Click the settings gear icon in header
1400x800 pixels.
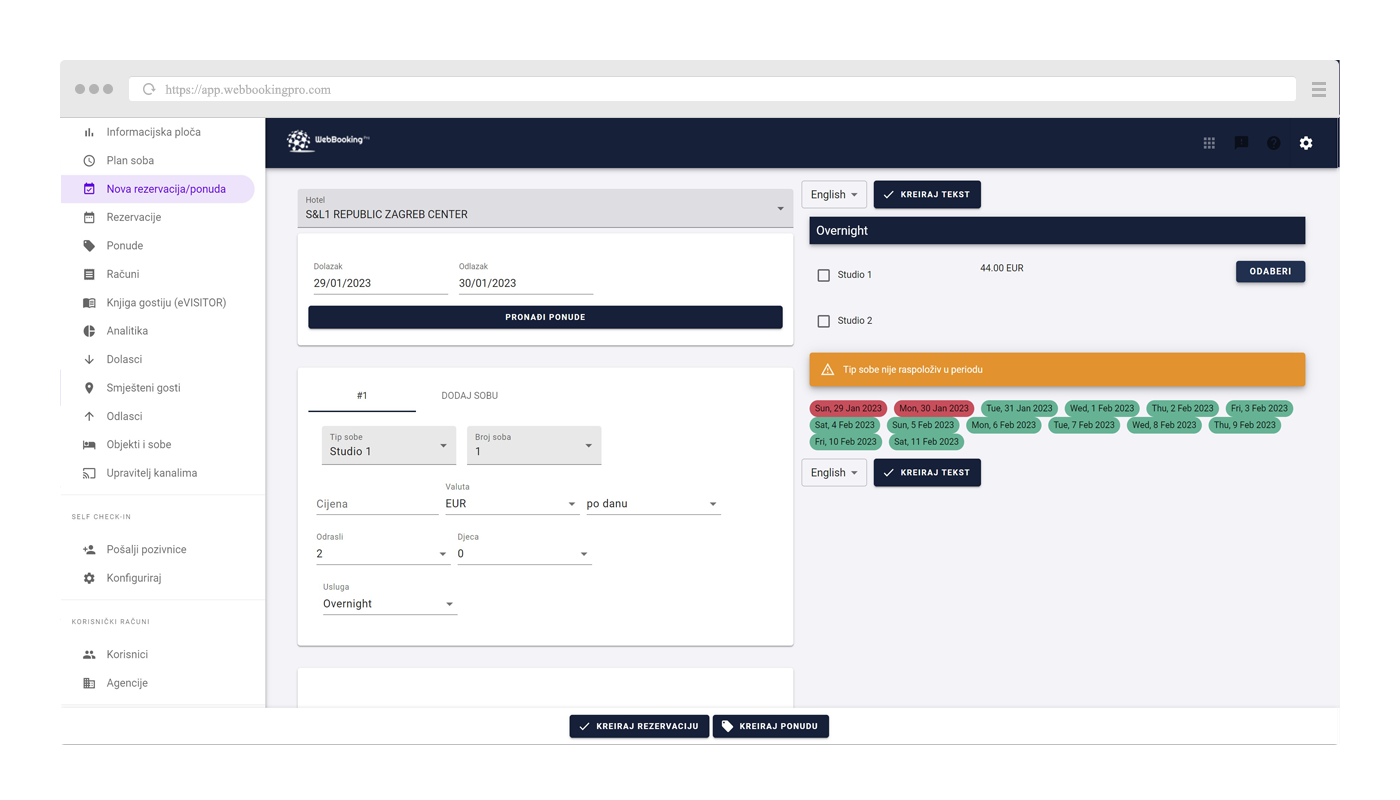pyautogui.click(x=1305, y=143)
